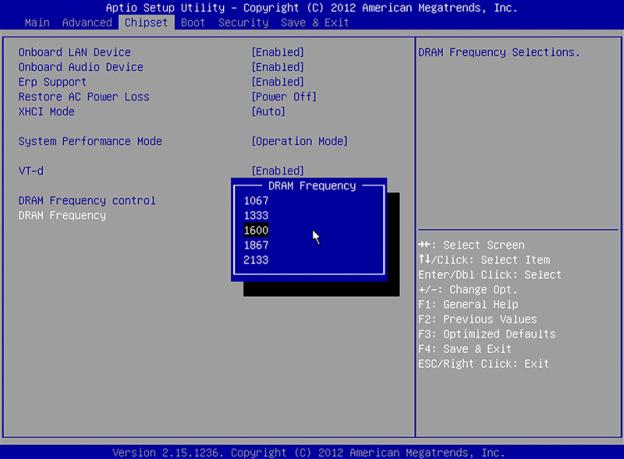Click the Aptio Setup Utility title
Screen dimensions: 624x459
click(x=312, y=8)
